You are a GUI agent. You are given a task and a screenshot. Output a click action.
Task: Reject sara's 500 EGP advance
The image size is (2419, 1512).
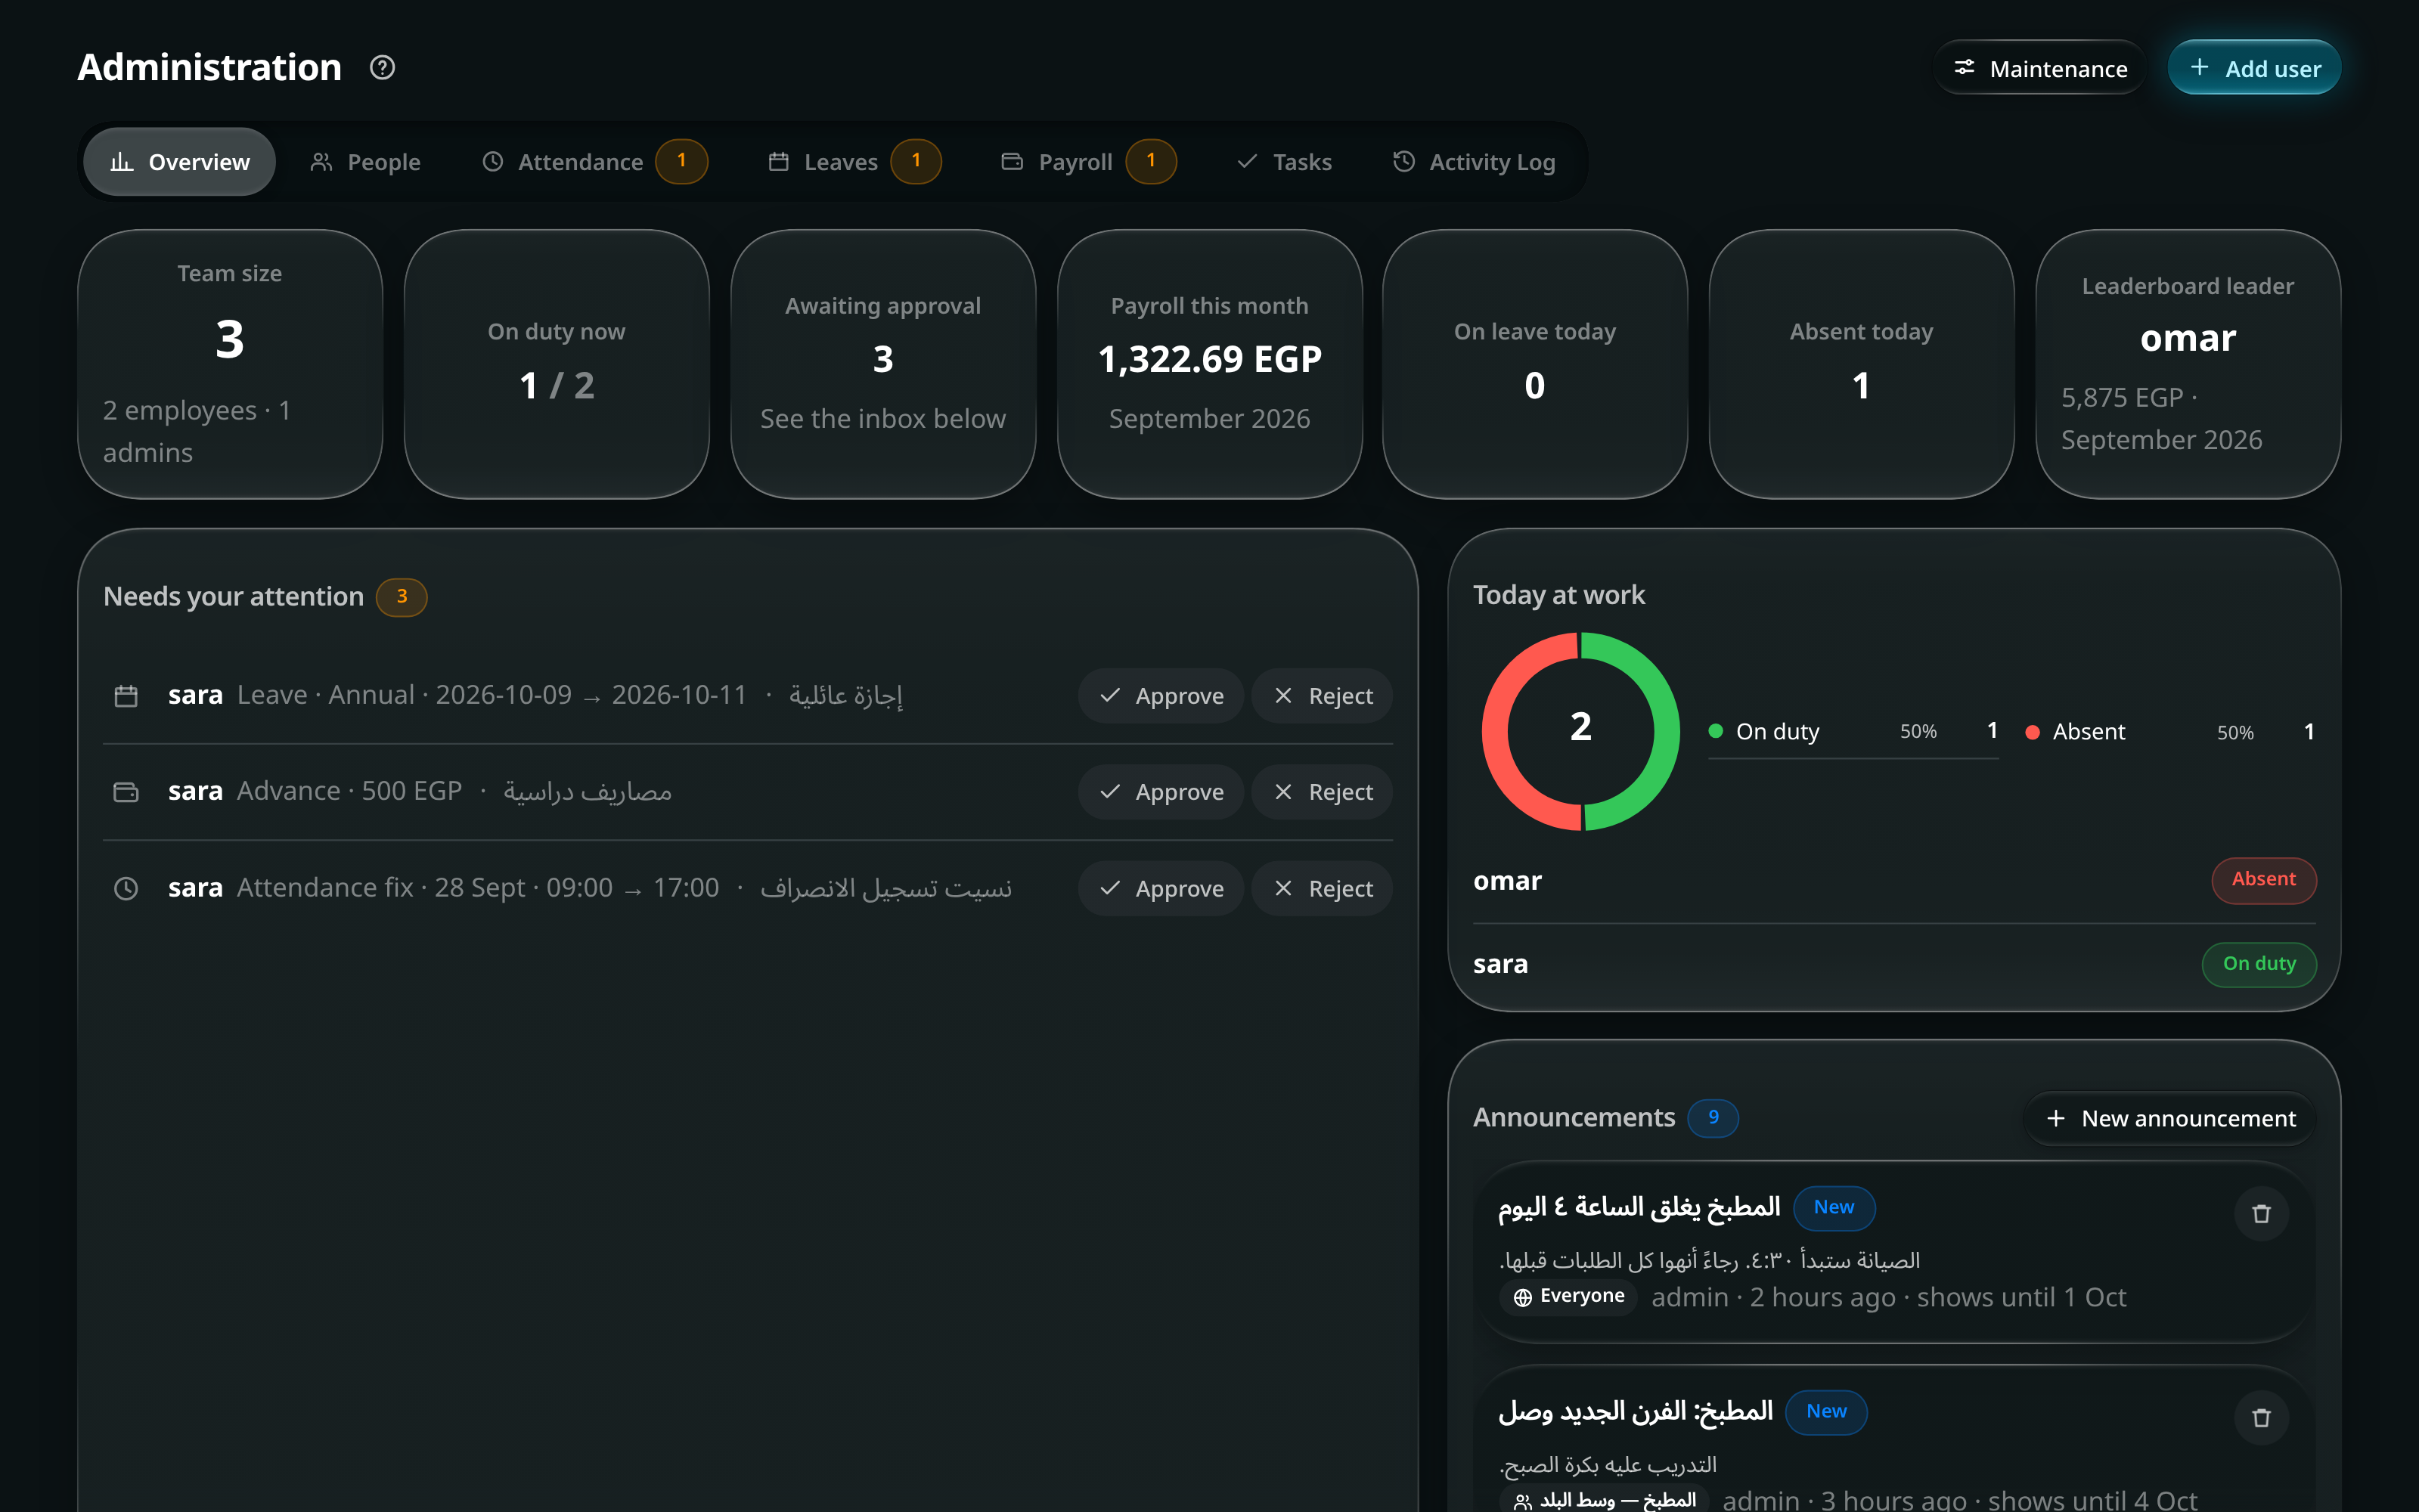[1322, 792]
